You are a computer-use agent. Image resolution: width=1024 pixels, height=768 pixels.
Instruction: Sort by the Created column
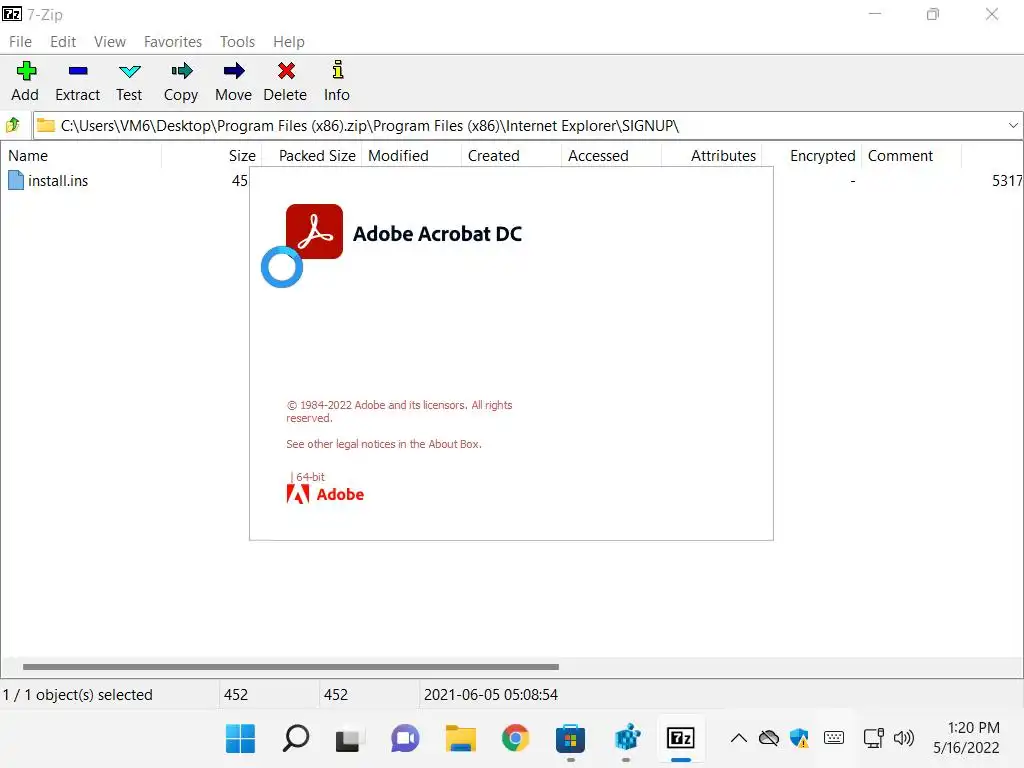pos(511,155)
